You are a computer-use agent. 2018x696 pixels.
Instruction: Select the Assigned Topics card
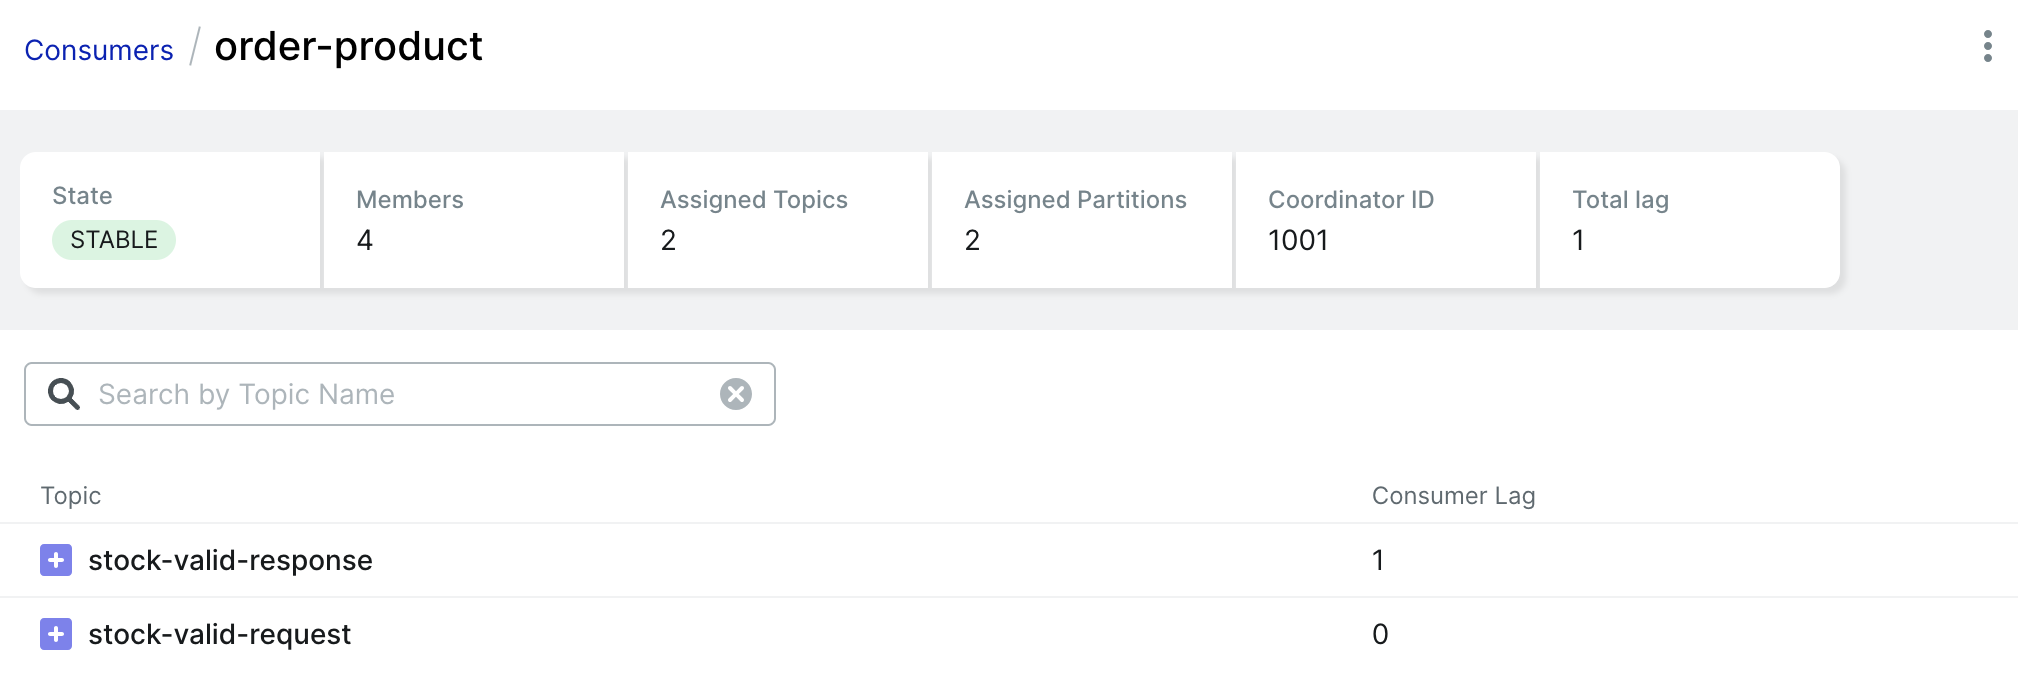click(x=778, y=220)
